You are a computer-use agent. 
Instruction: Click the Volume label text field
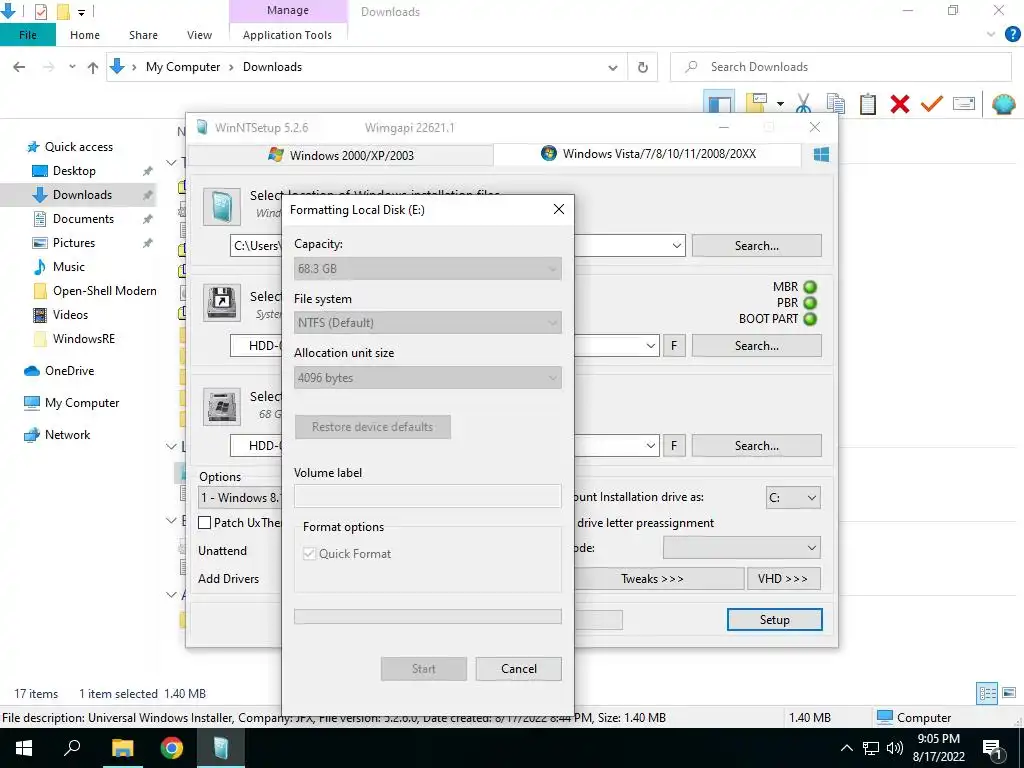click(428, 496)
